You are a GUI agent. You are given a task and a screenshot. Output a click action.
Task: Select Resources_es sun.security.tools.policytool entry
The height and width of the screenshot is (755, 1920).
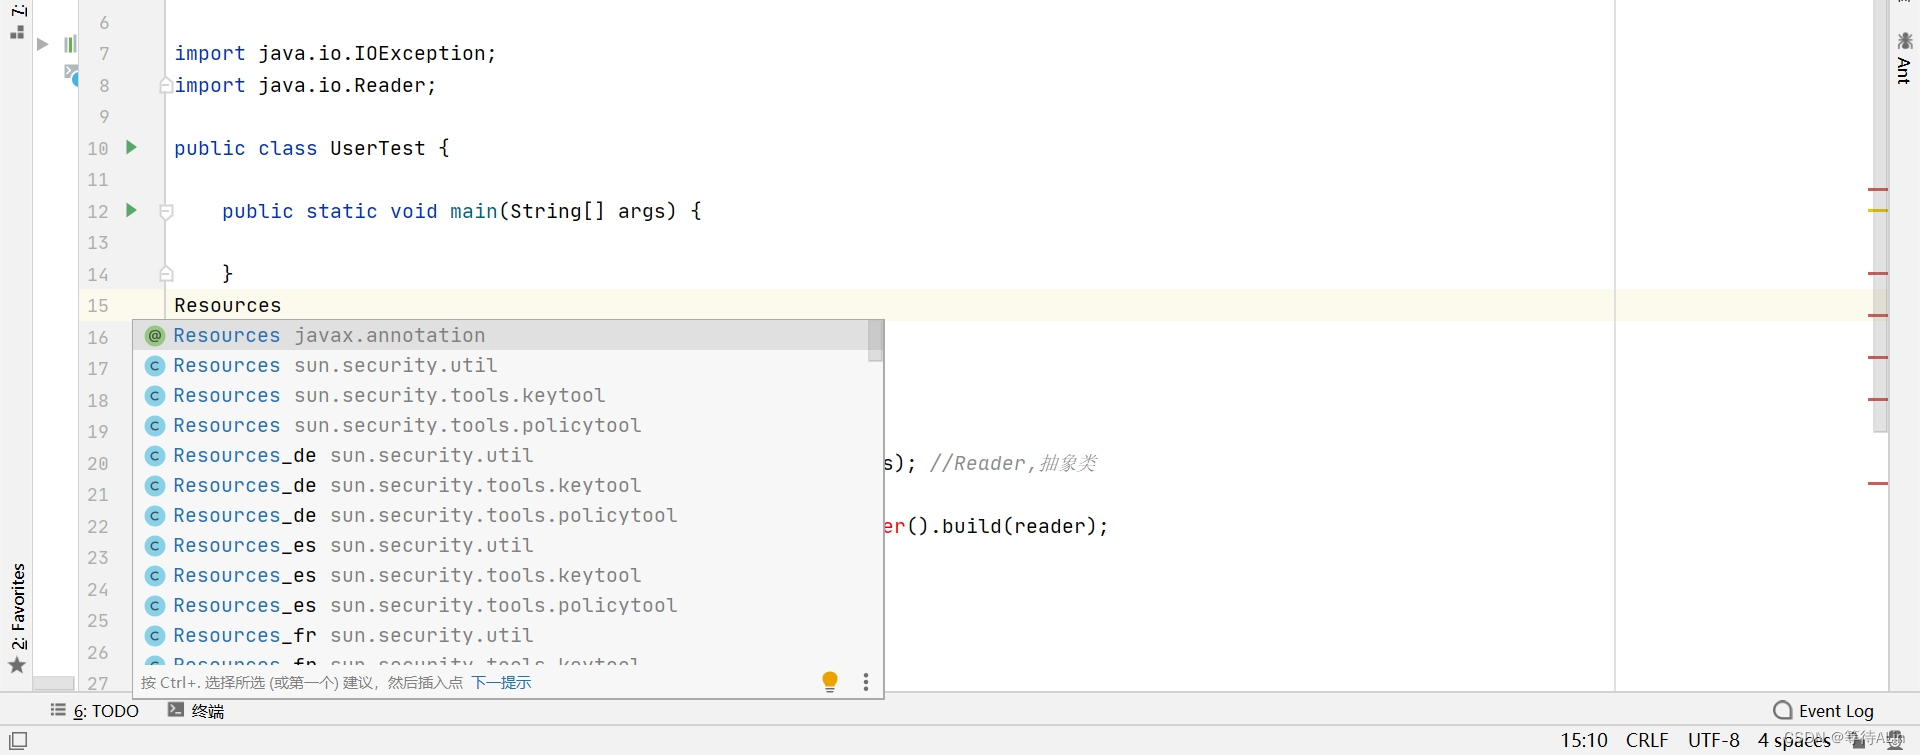[501, 605]
